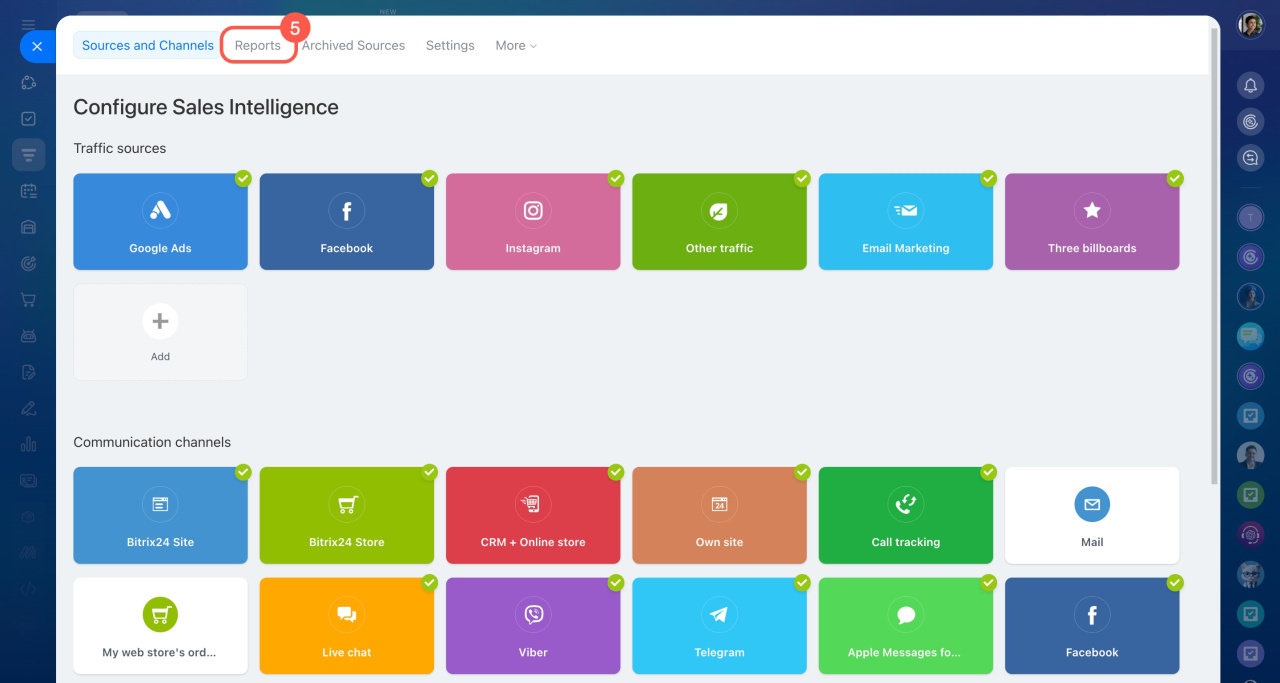1280x683 pixels.
Task: Open the teal chat bubble icon in the right sidebar
Action: pos(1250,336)
